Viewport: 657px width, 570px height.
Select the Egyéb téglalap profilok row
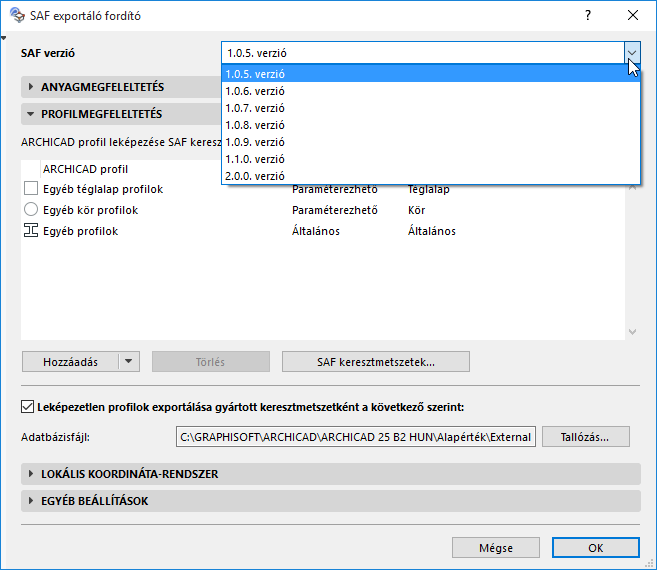point(323,189)
